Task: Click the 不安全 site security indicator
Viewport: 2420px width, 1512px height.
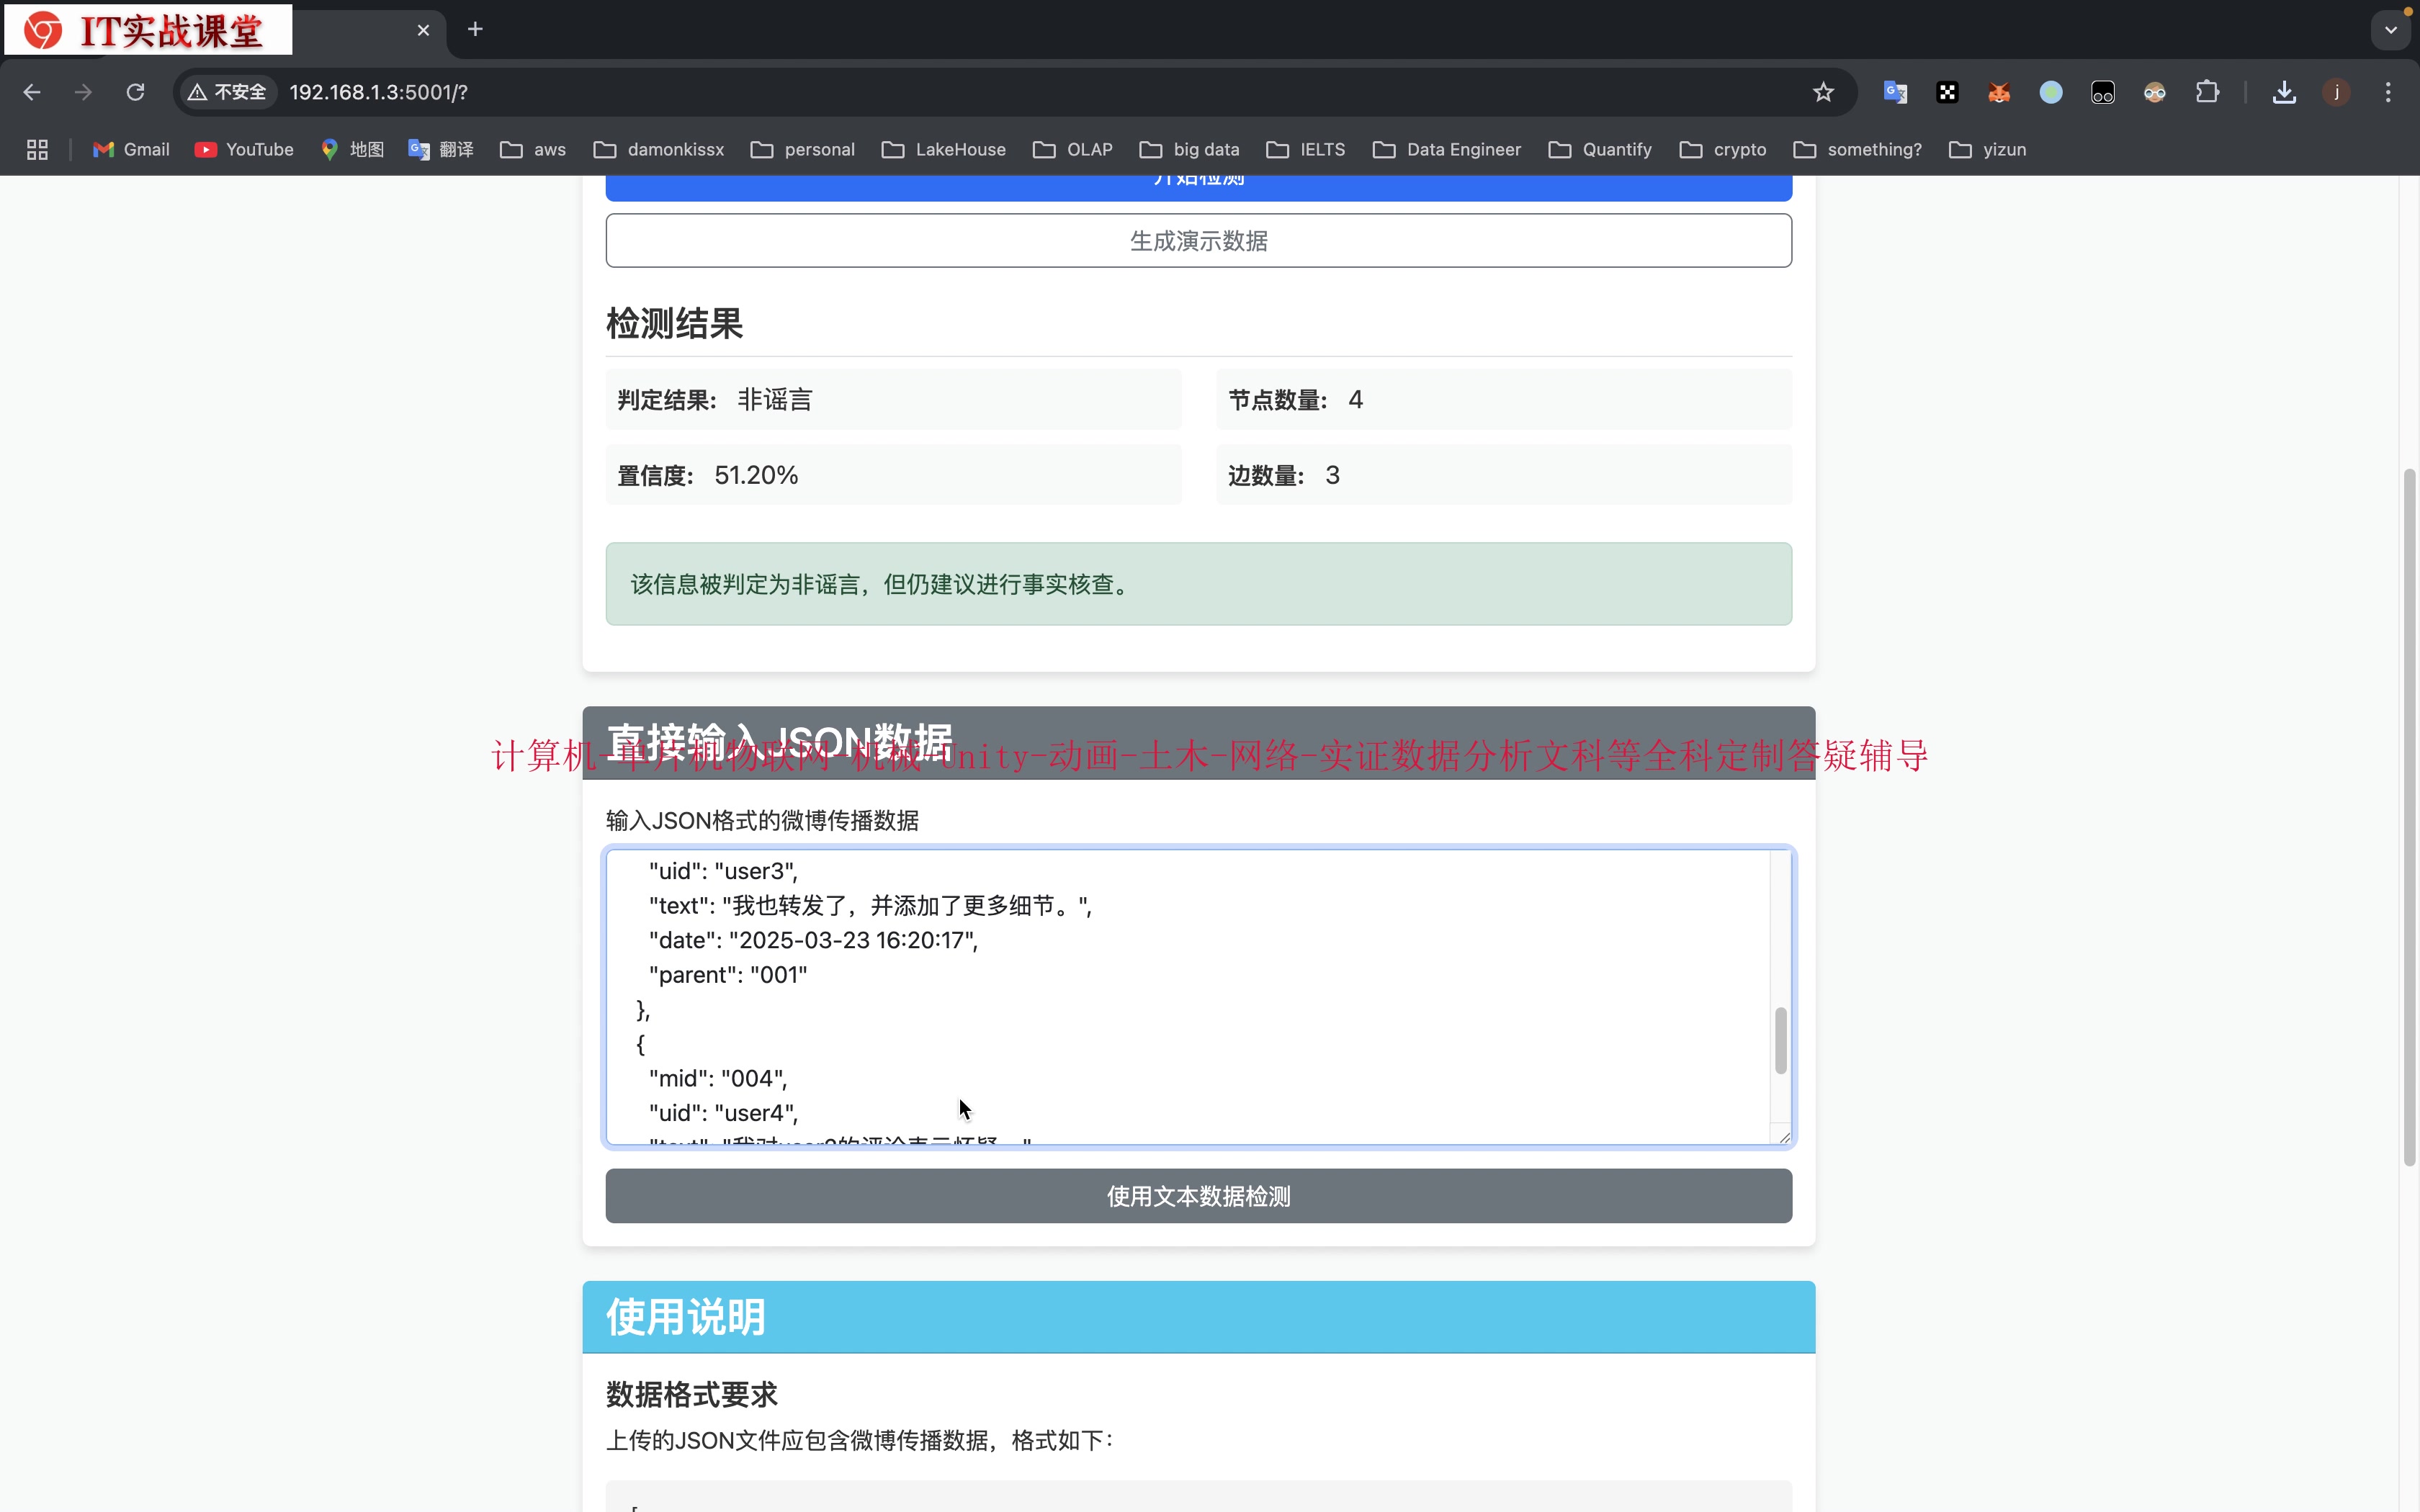Action: 228,92
